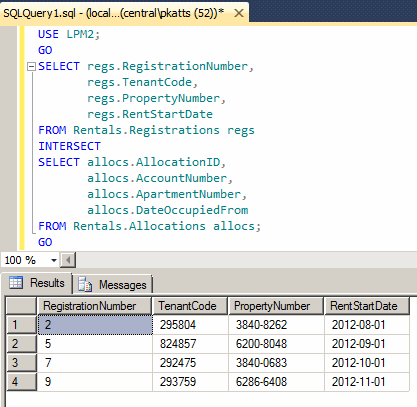Viewport: 417px width, 407px height.
Task: Switch to the Messages tab
Action: click(113, 284)
